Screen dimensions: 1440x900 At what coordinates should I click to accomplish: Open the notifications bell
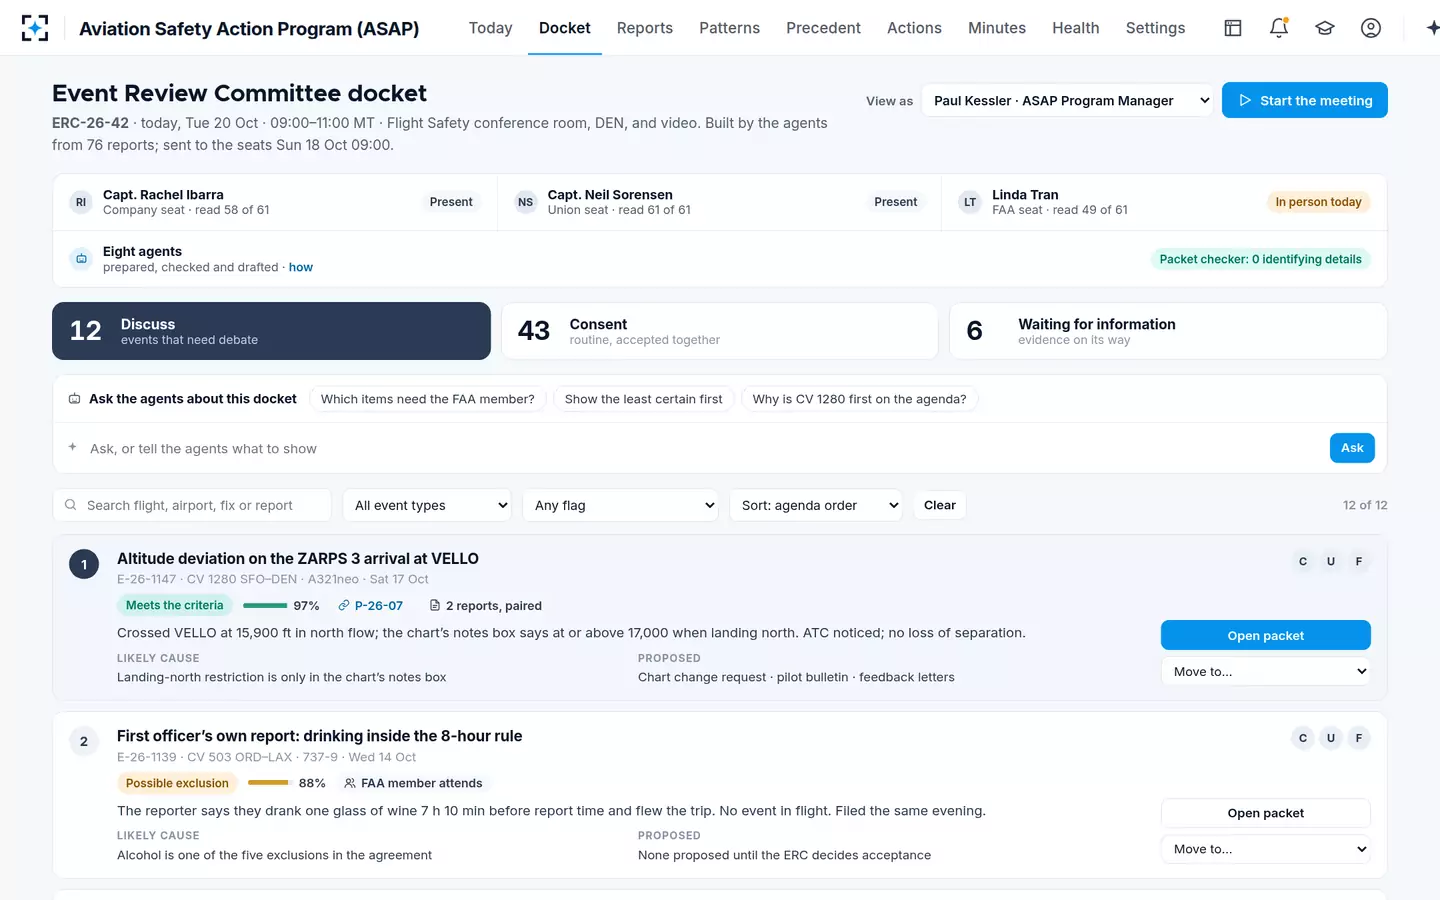tap(1279, 28)
